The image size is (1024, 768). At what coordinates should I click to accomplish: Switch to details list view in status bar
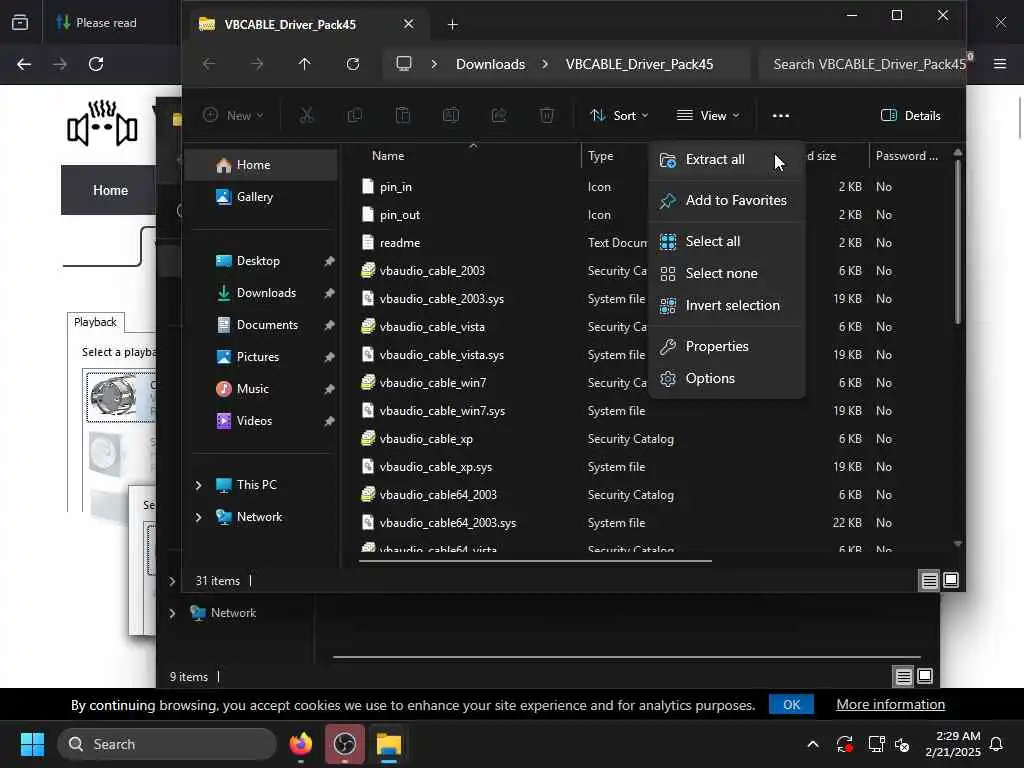tap(929, 581)
